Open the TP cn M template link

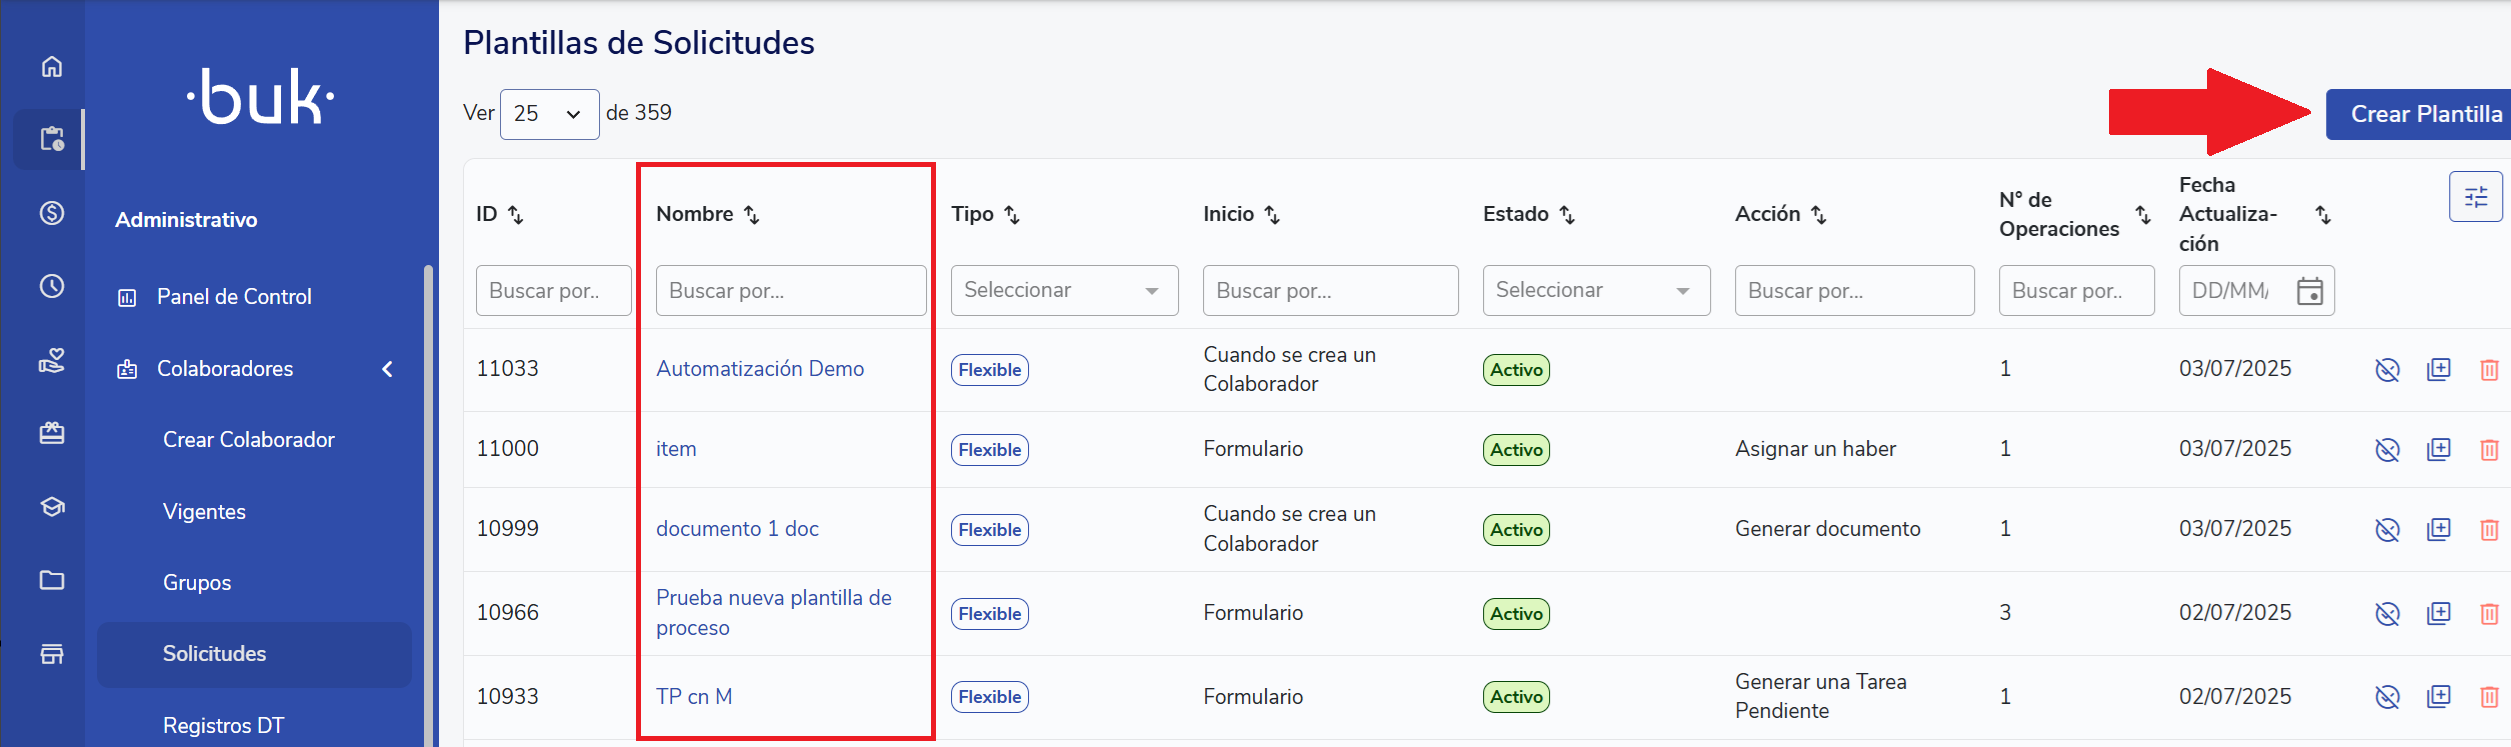coord(694,697)
